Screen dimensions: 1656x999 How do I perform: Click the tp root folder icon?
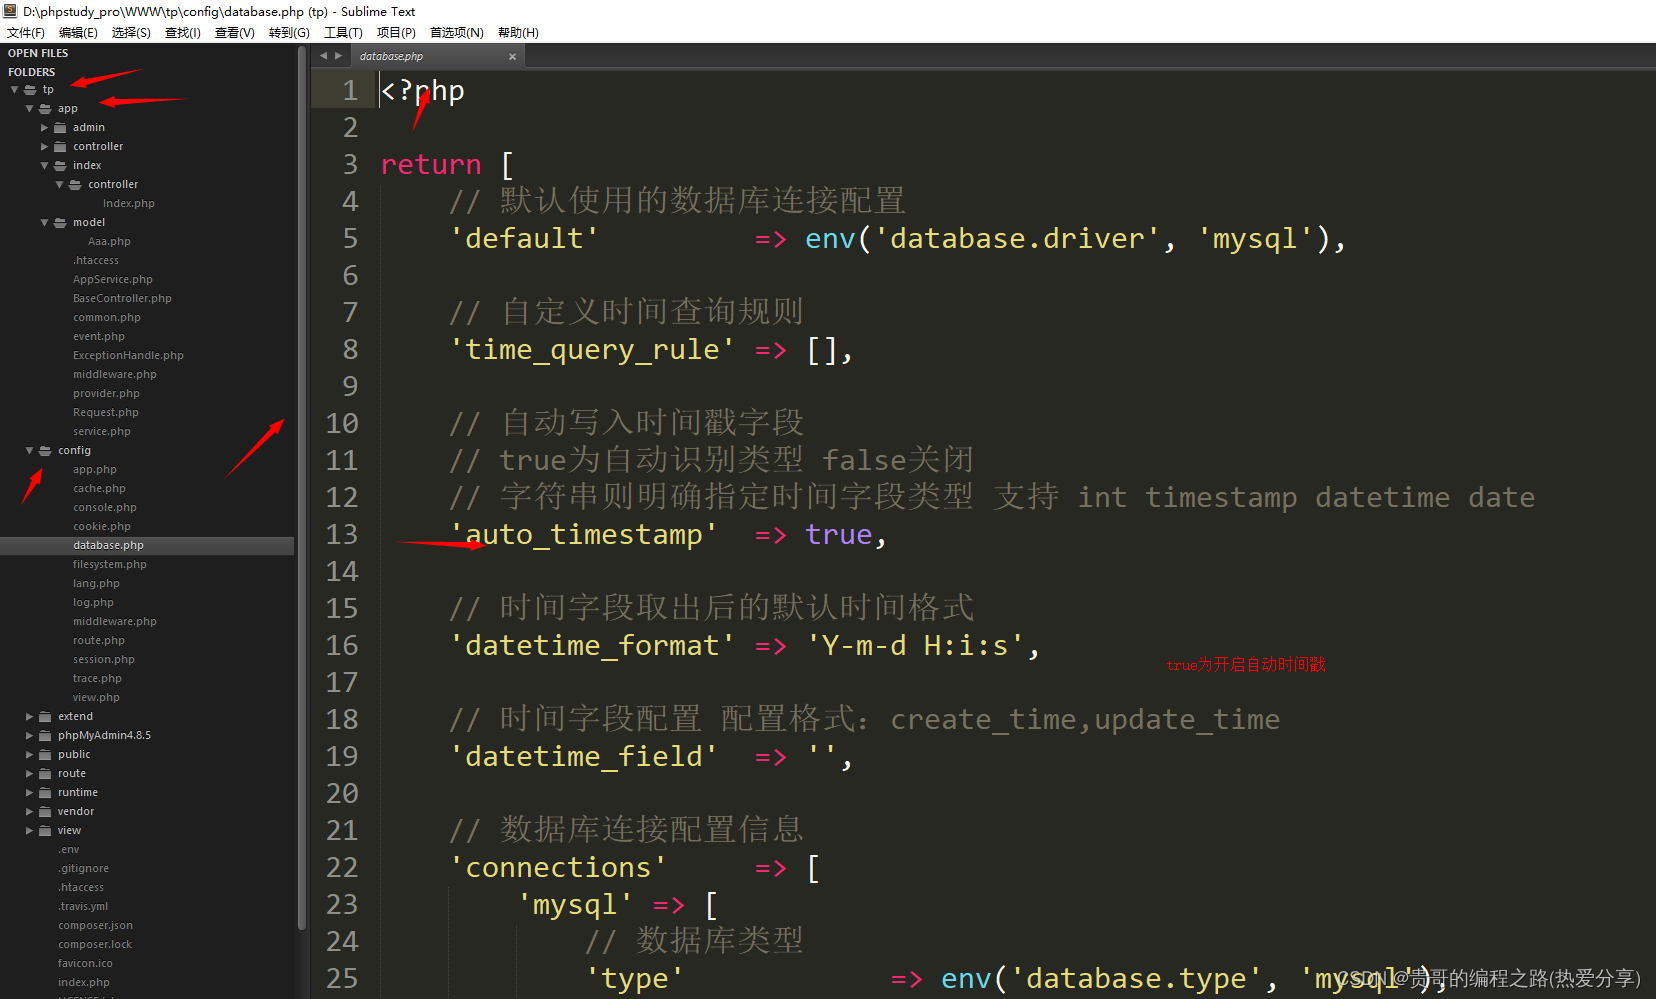point(30,90)
